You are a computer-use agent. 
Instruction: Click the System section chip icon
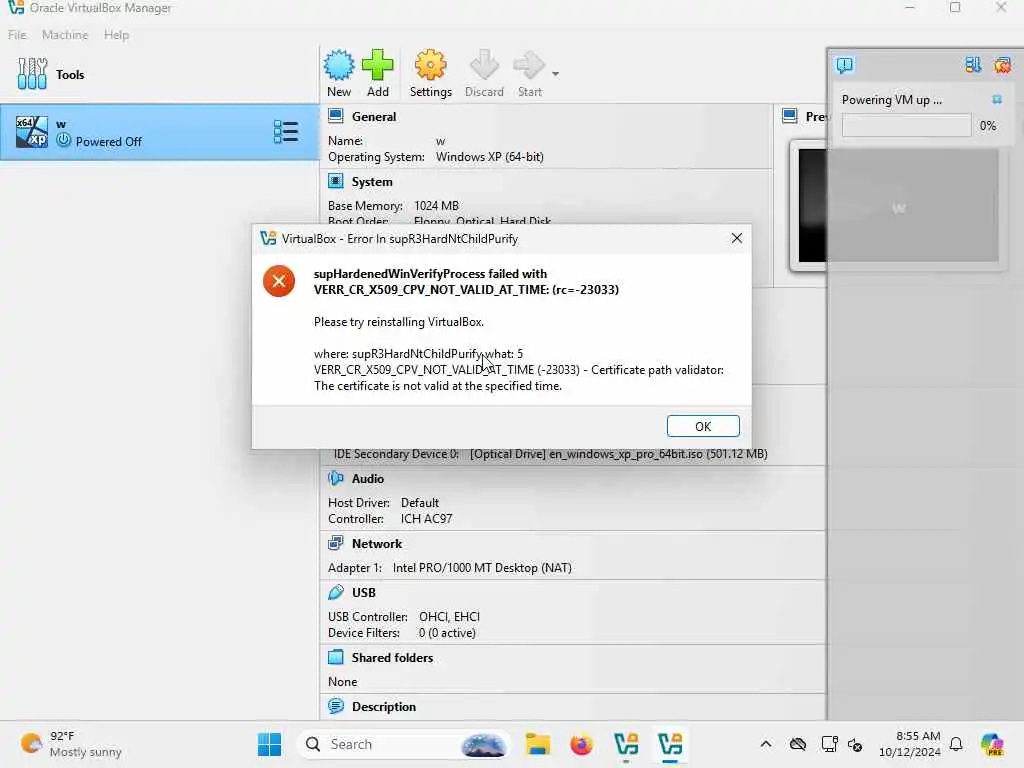[336, 181]
